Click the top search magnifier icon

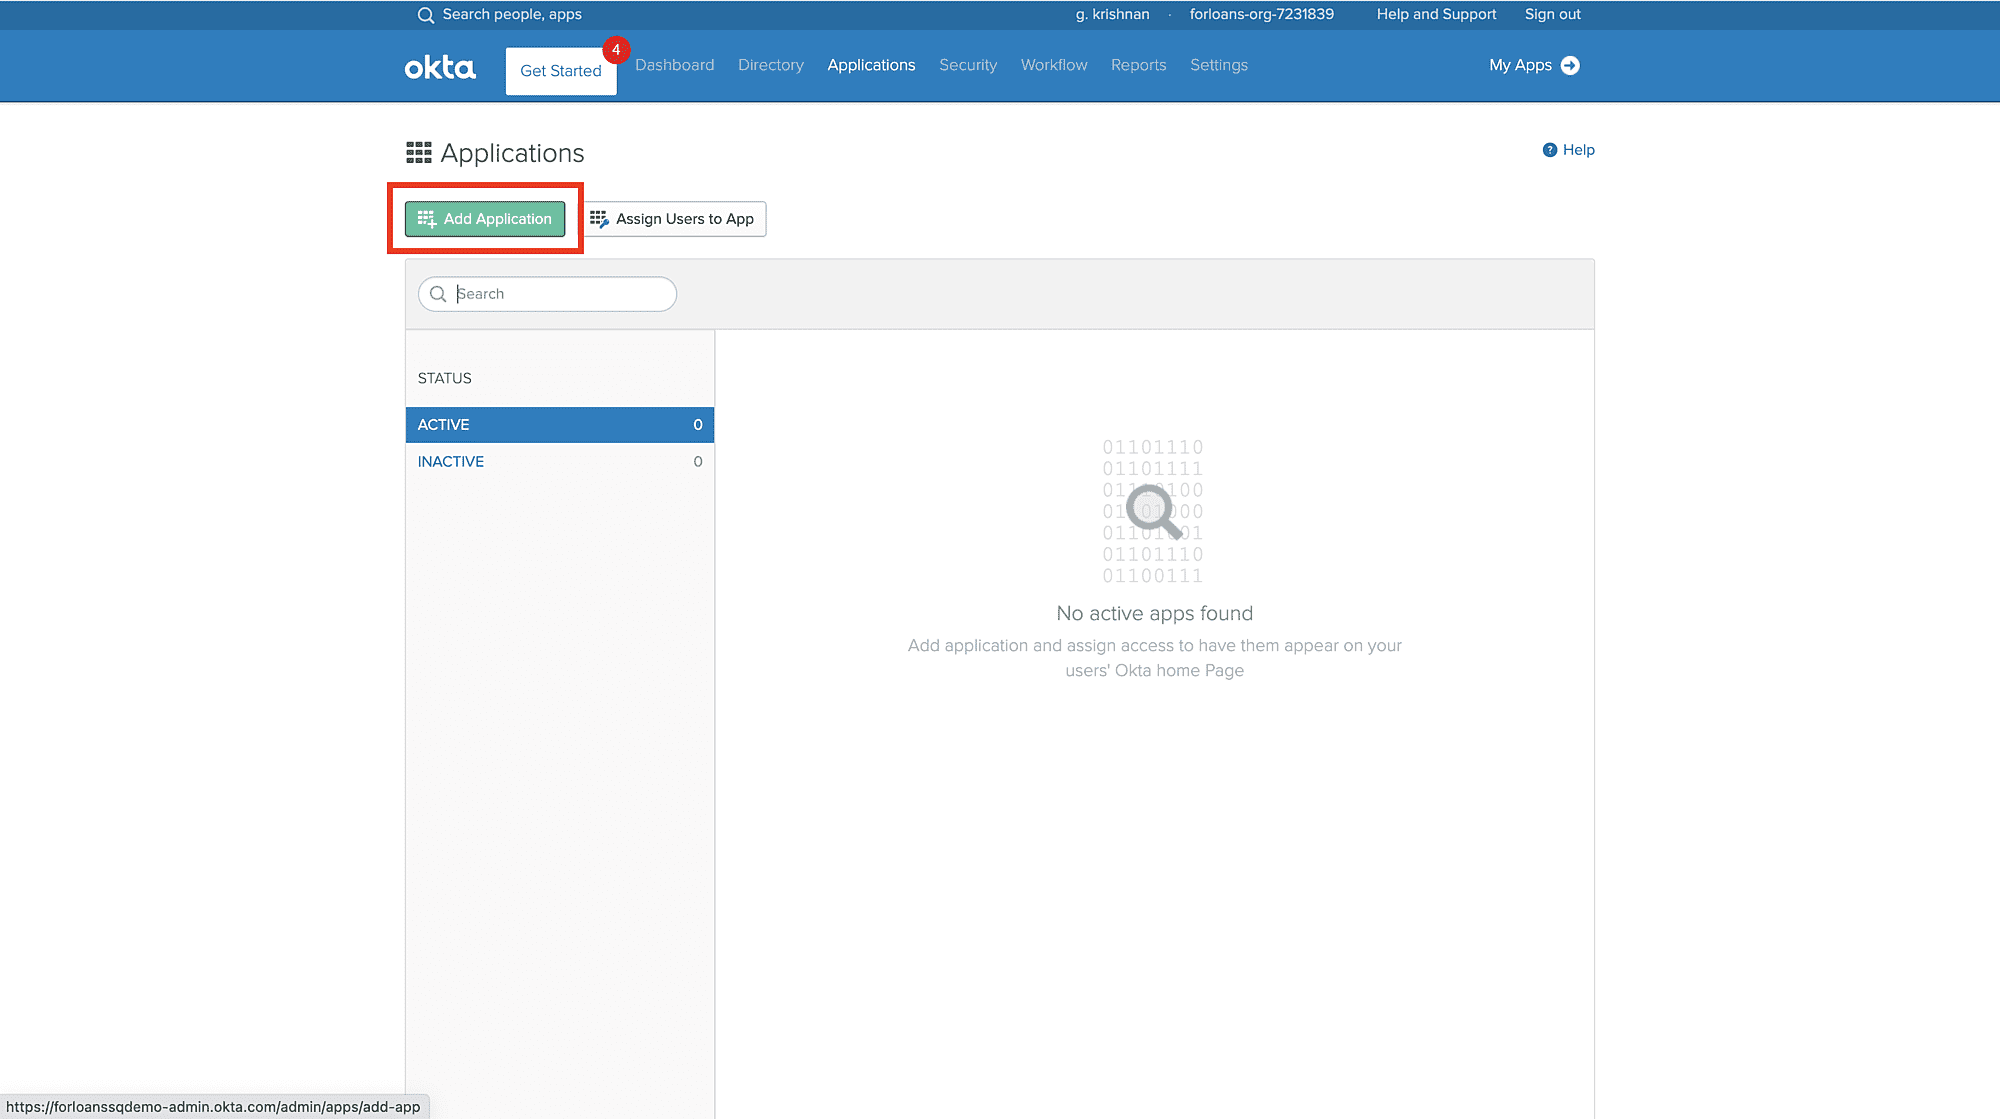pos(425,15)
